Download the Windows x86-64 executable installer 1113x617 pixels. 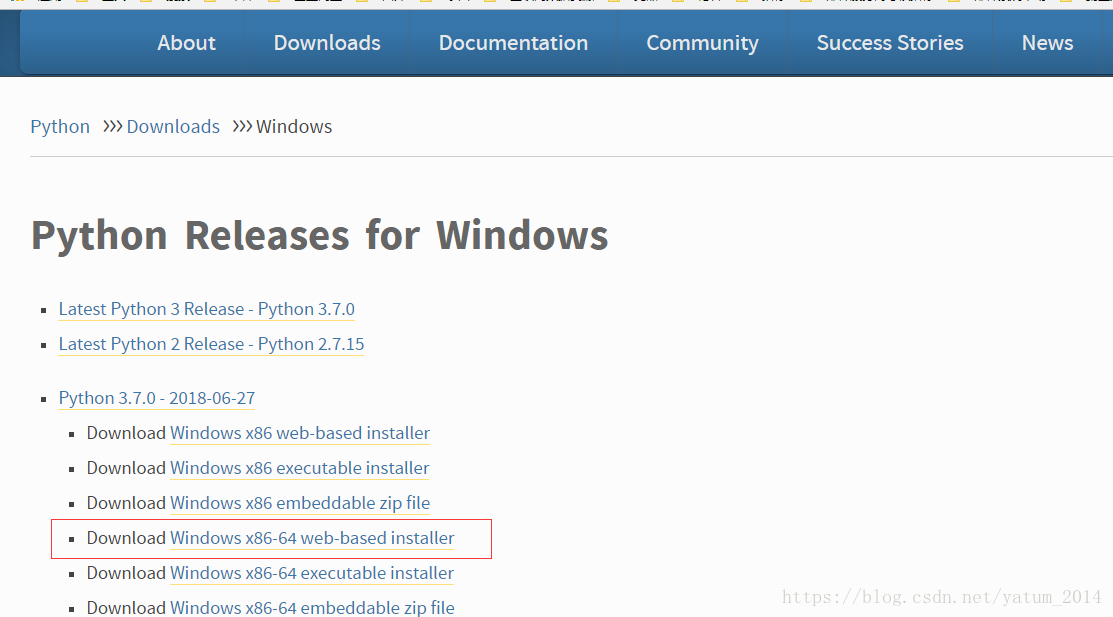(x=311, y=573)
